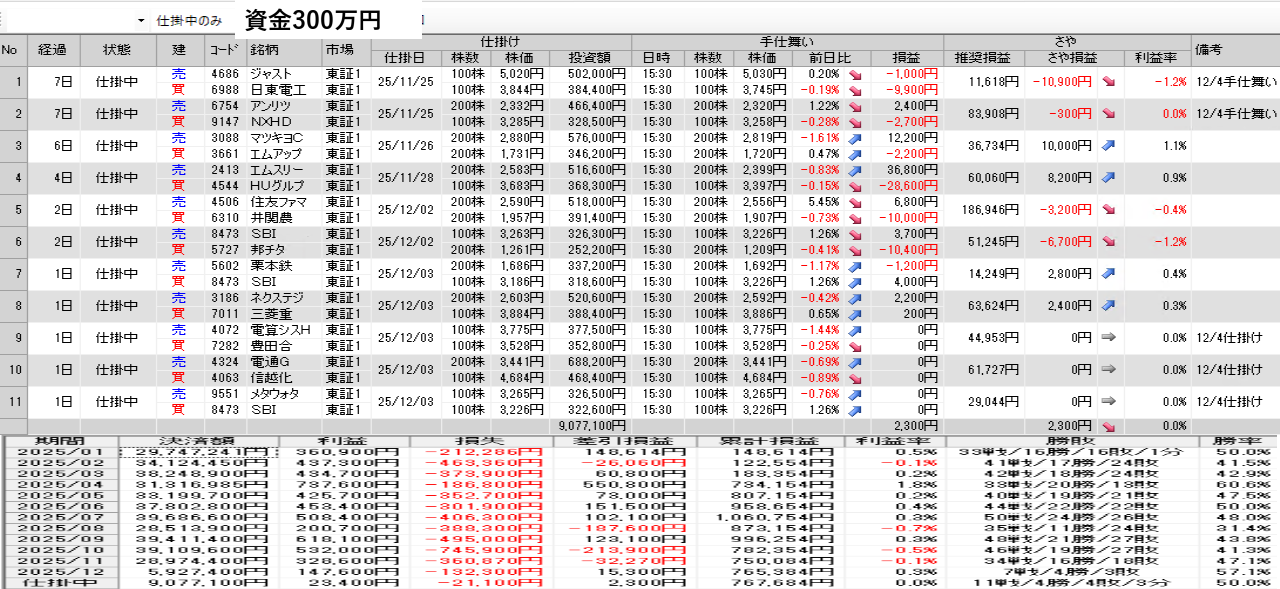
Task: Click the gray sideways arrow in row 11 さや column
Action: point(1109,401)
